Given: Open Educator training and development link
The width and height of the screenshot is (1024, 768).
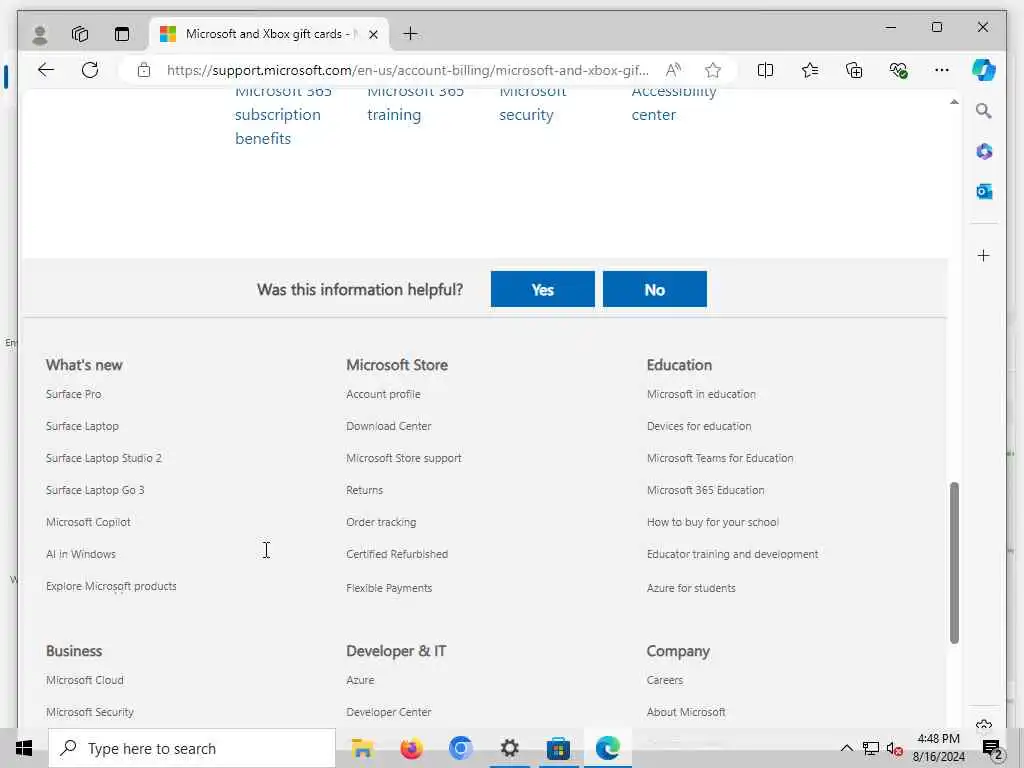Looking at the screenshot, I should point(732,554).
